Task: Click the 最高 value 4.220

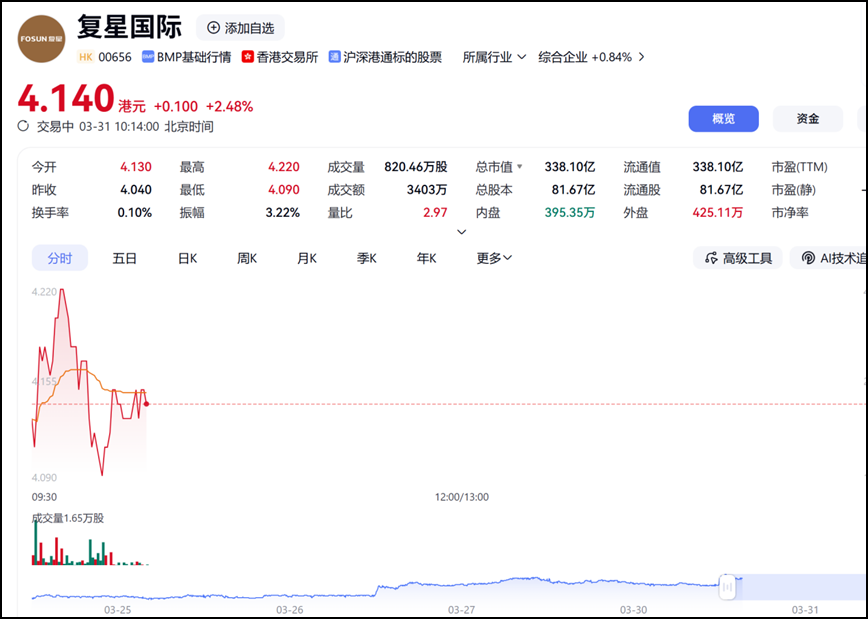Action: [284, 167]
